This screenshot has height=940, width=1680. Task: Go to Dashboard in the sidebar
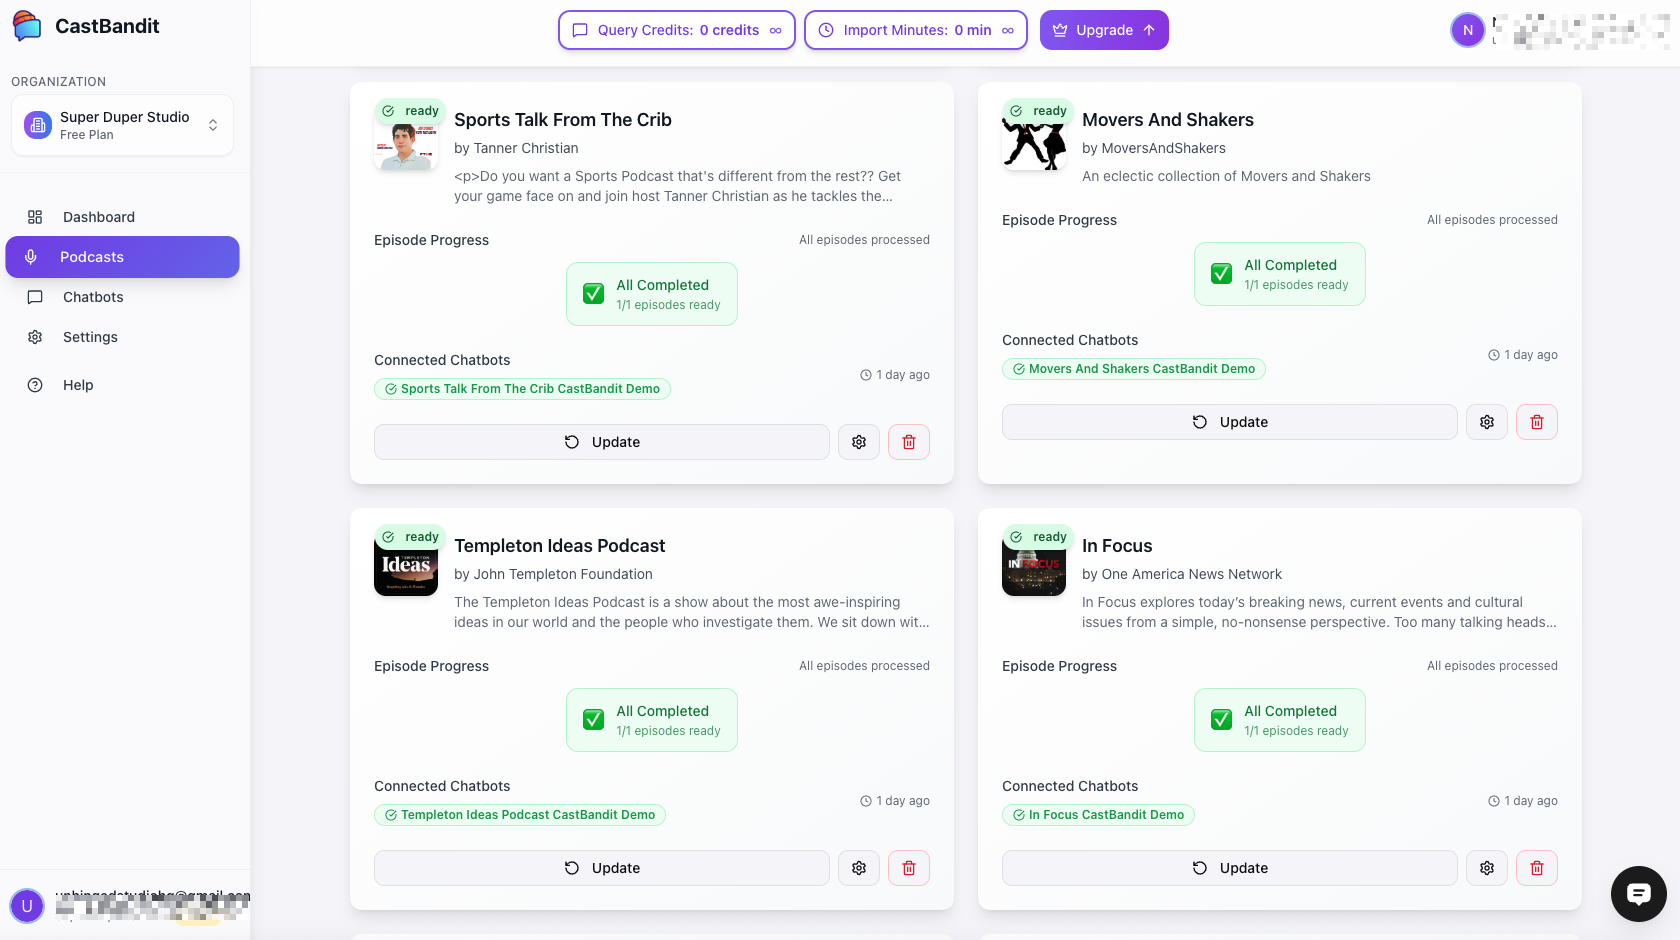98,217
